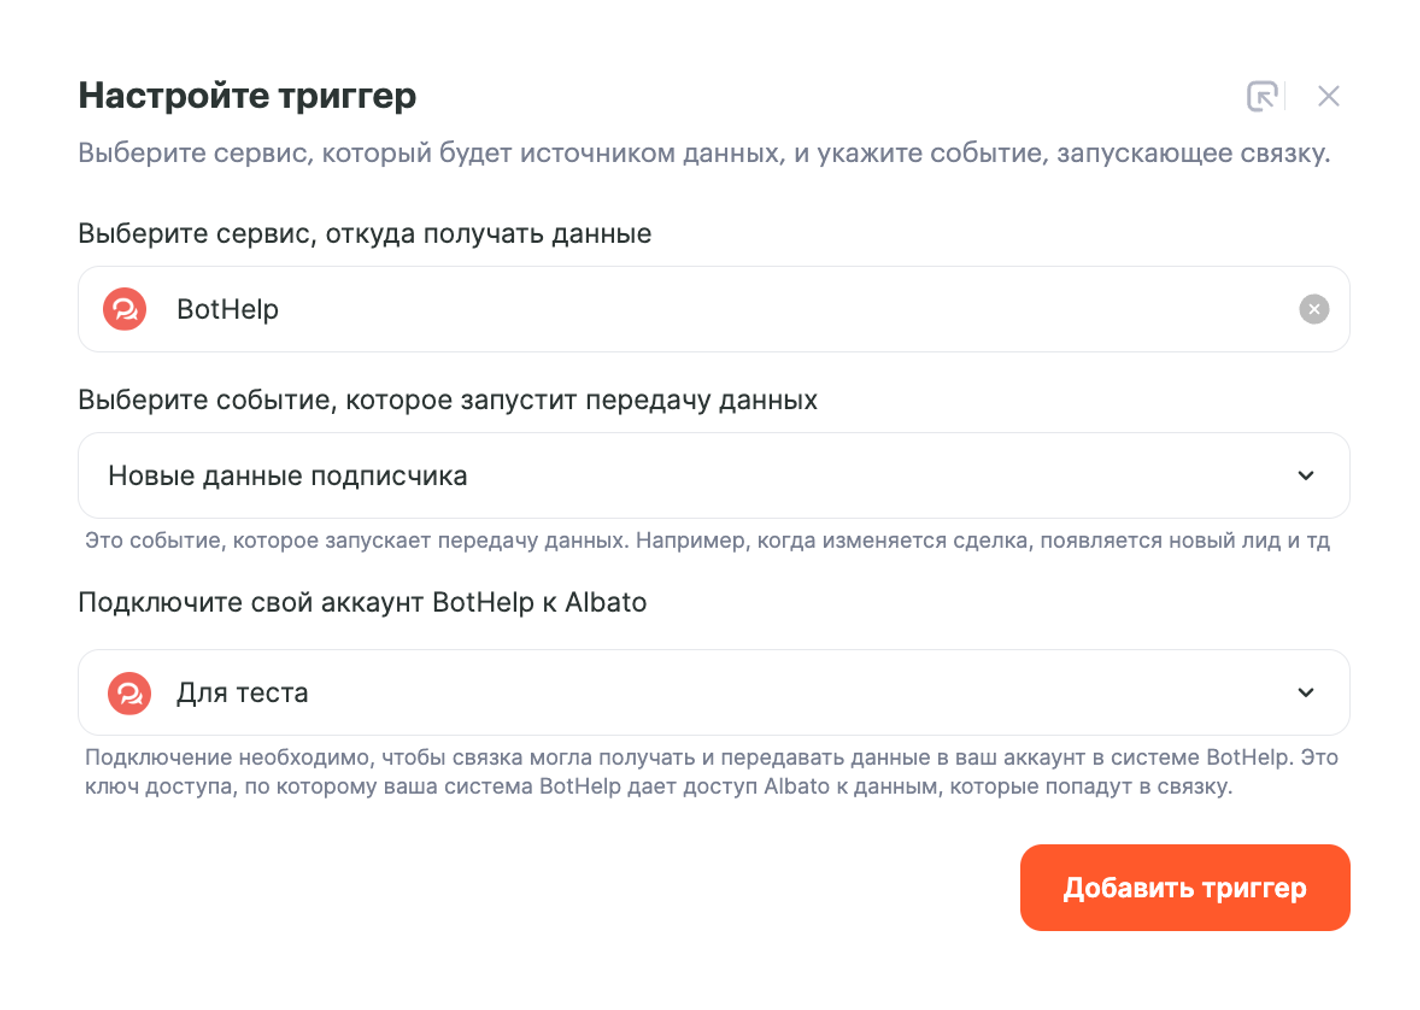Click the Настройте триггер heading
Screen dimensions: 1420x1010
247,96
